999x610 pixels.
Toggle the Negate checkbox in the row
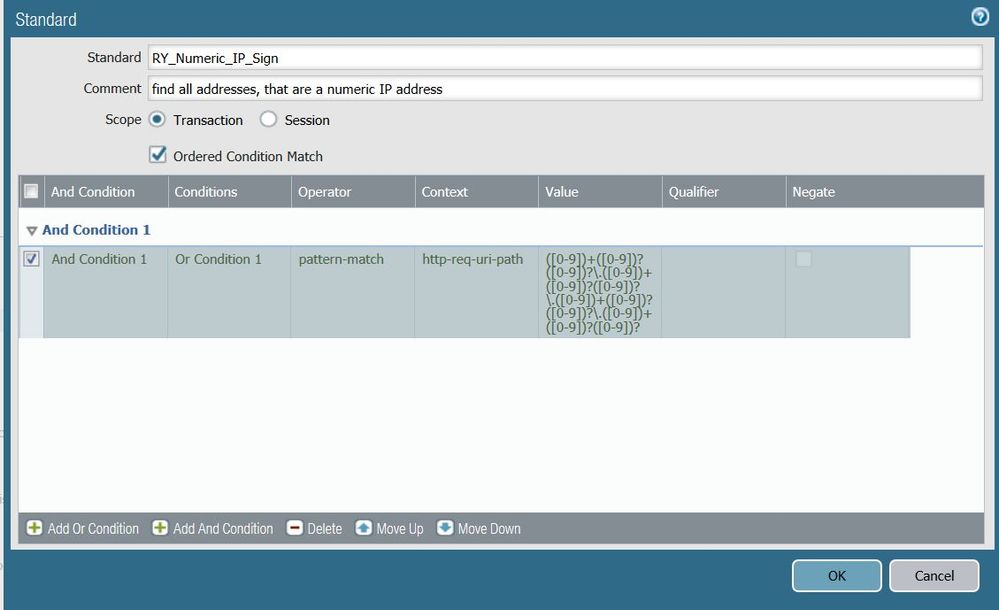point(803,259)
